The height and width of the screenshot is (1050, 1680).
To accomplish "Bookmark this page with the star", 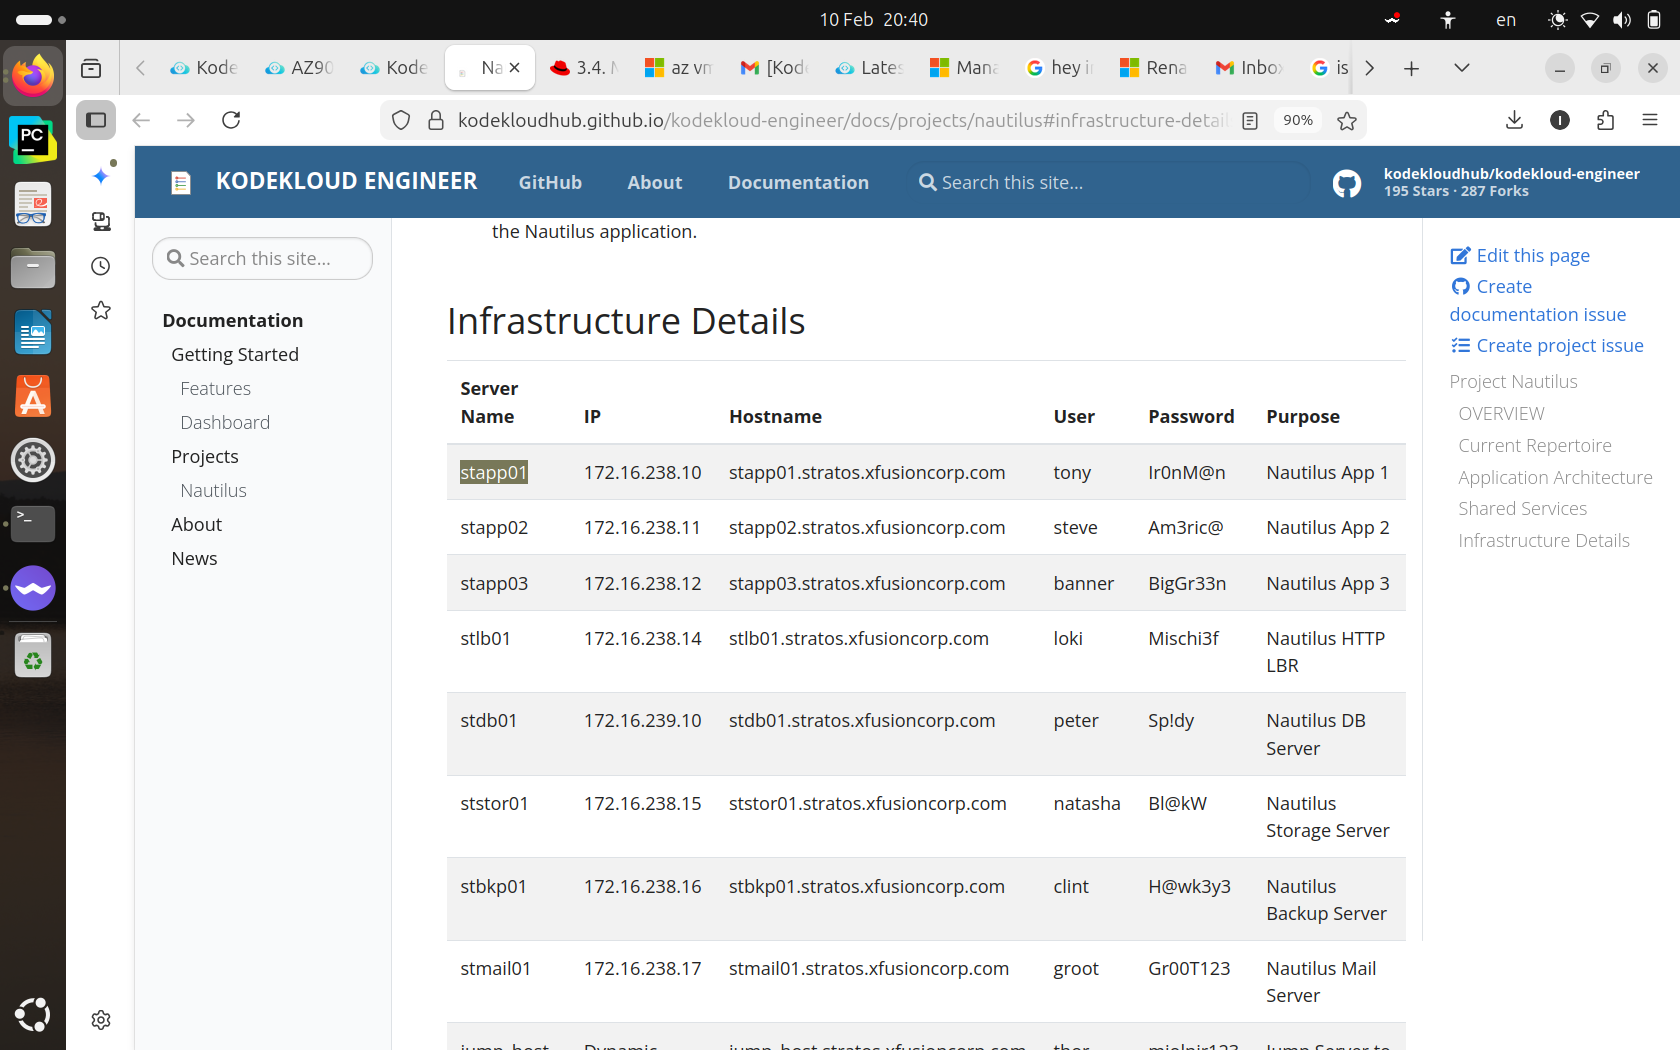I will click(x=1347, y=120).
